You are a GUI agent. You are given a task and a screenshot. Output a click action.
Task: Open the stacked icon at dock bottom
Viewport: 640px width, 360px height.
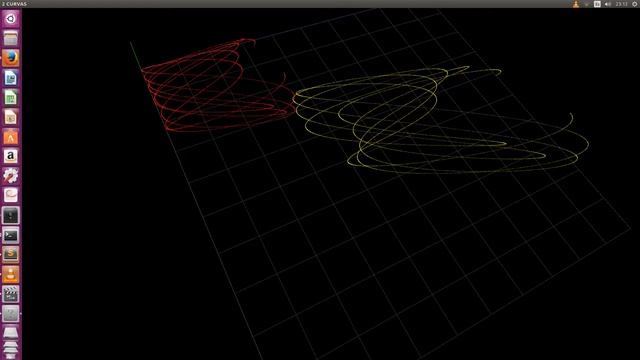11,350
